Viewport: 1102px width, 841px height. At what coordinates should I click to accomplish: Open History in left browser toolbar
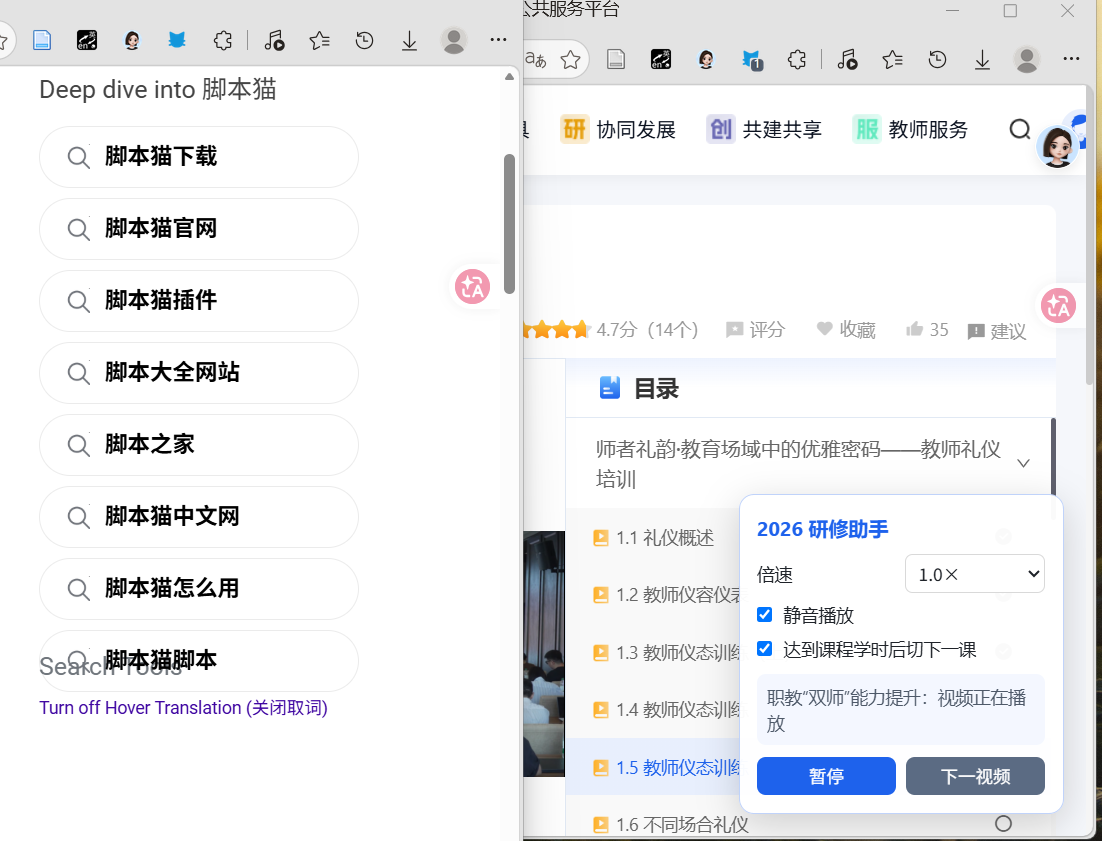point(364,41)
